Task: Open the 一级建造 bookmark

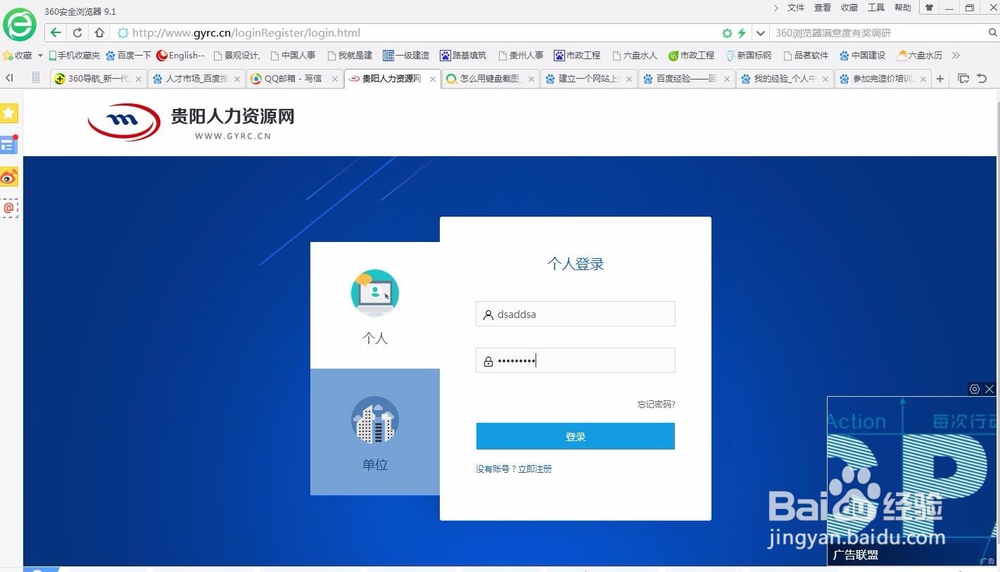Action: (406, 55)
